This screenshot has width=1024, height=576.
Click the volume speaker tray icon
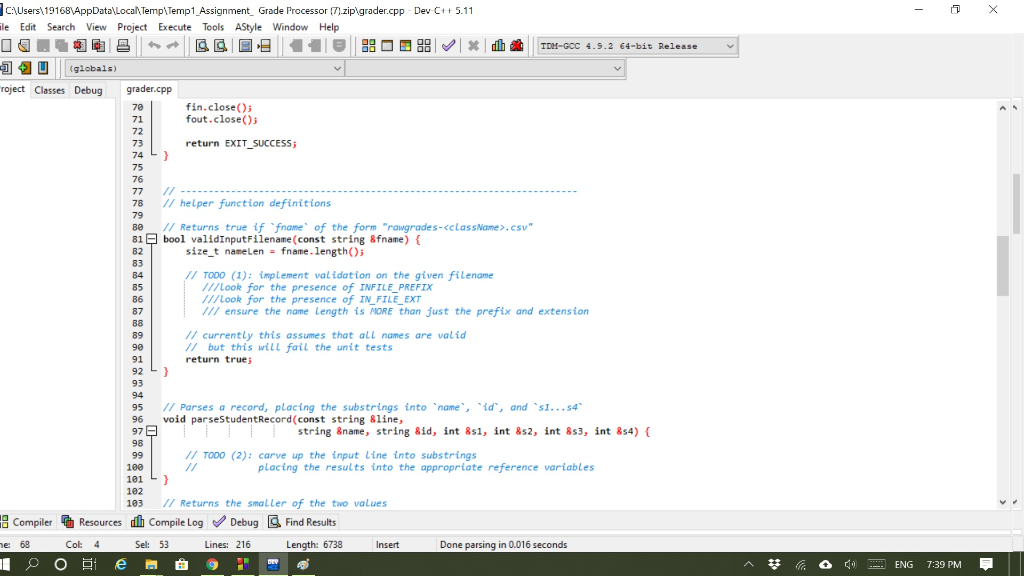(850, 564)
